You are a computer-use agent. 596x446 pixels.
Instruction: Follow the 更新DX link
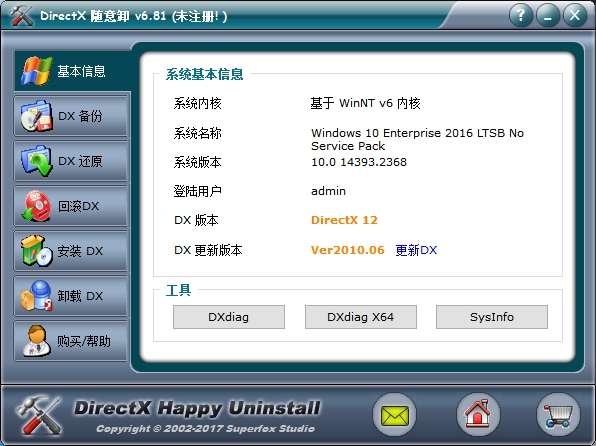coord(416,250)
